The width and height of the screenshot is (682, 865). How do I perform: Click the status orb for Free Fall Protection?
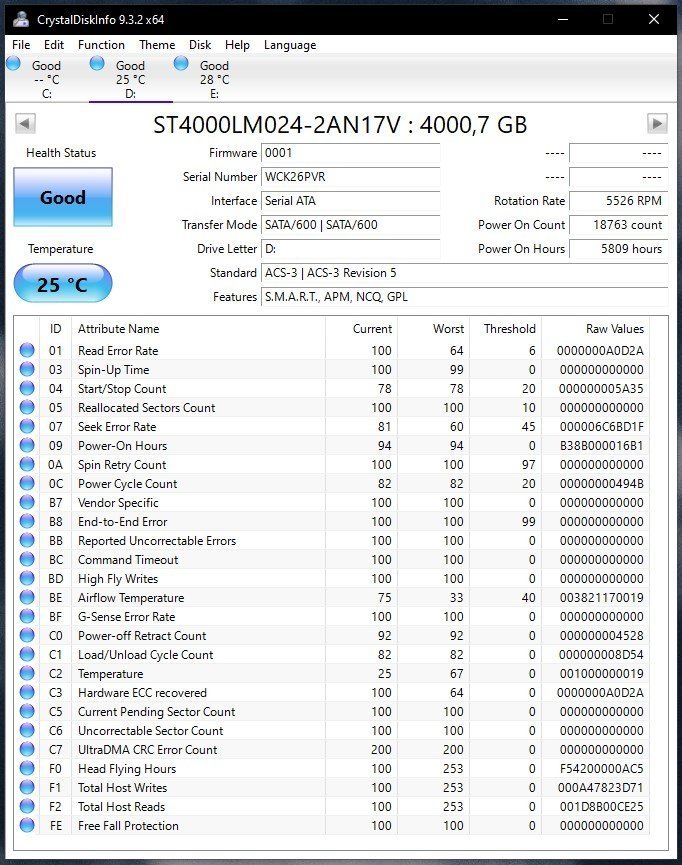click(27, 825)
